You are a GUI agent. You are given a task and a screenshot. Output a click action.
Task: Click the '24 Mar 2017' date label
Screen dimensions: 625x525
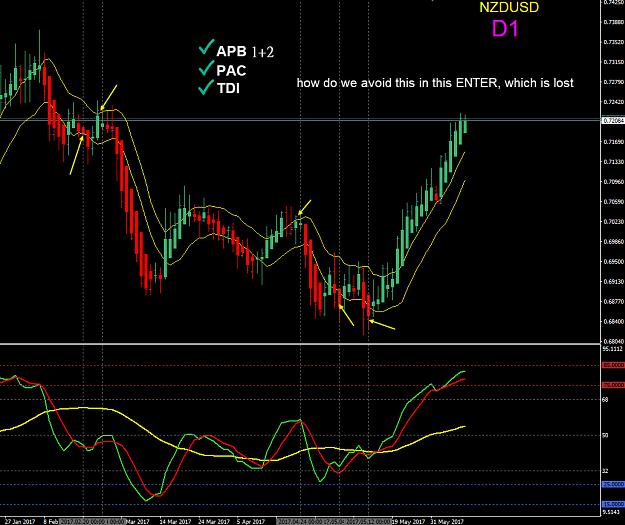(x=214, y=521)
